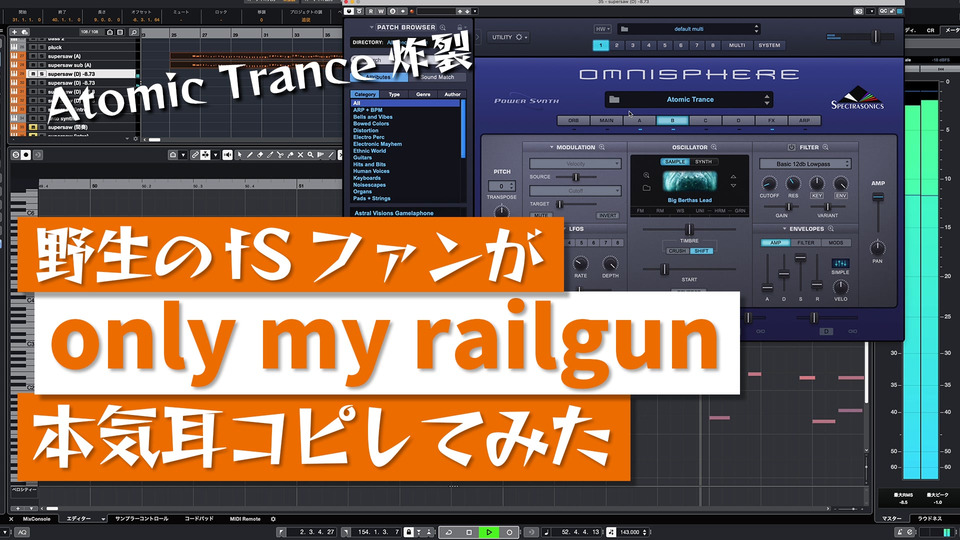Click the MULTI button
Viewport: 960px width, 540px height.
pyautogui.click(x=737, y=45)
